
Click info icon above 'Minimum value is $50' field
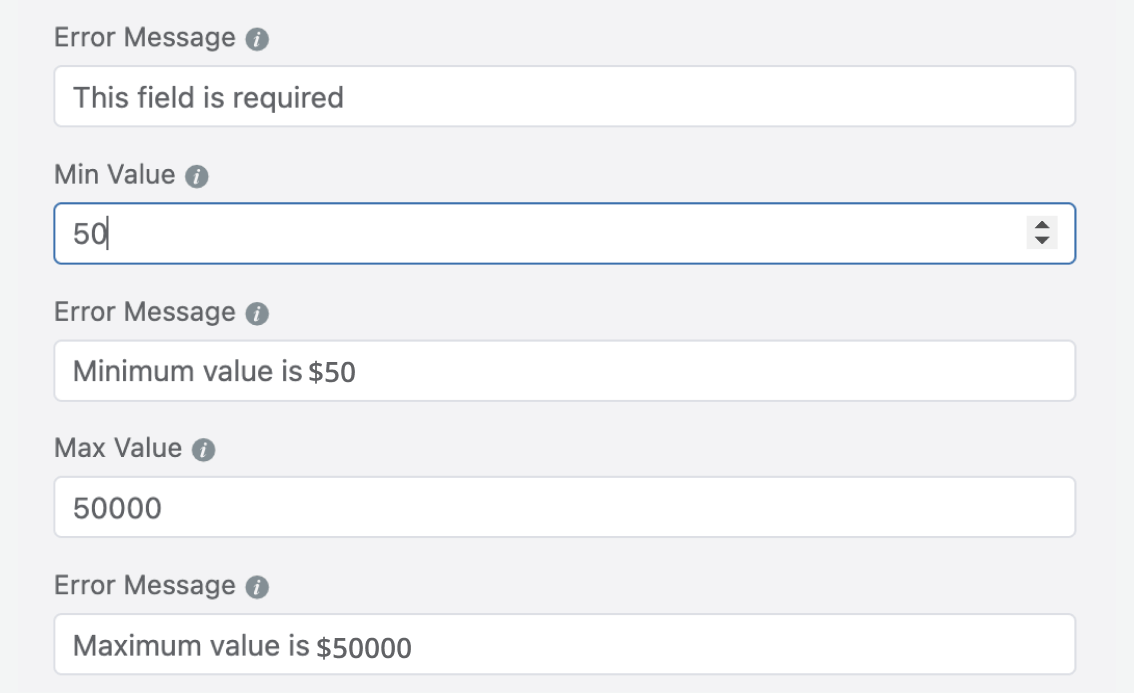[x=258, y=314]
